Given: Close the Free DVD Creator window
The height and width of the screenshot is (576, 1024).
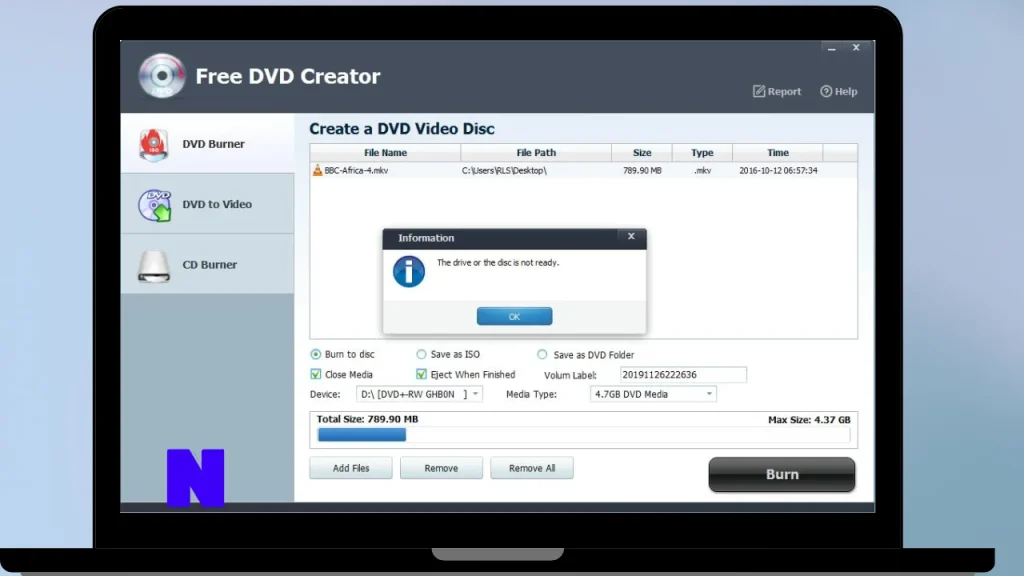Looking at the screenshot, I should click(856, 48).
